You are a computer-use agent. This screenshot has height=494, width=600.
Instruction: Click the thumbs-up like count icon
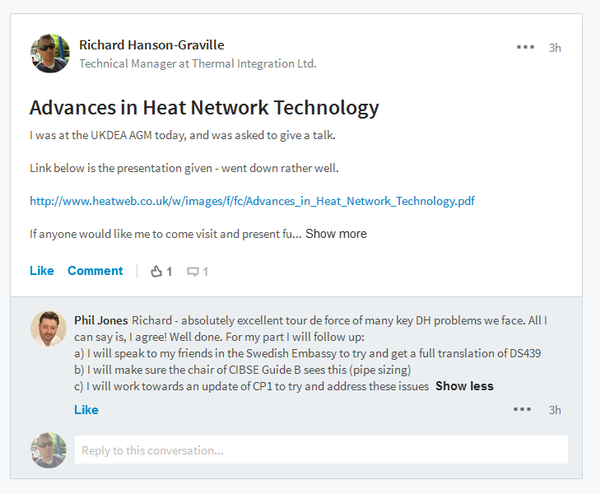[156, 271]
